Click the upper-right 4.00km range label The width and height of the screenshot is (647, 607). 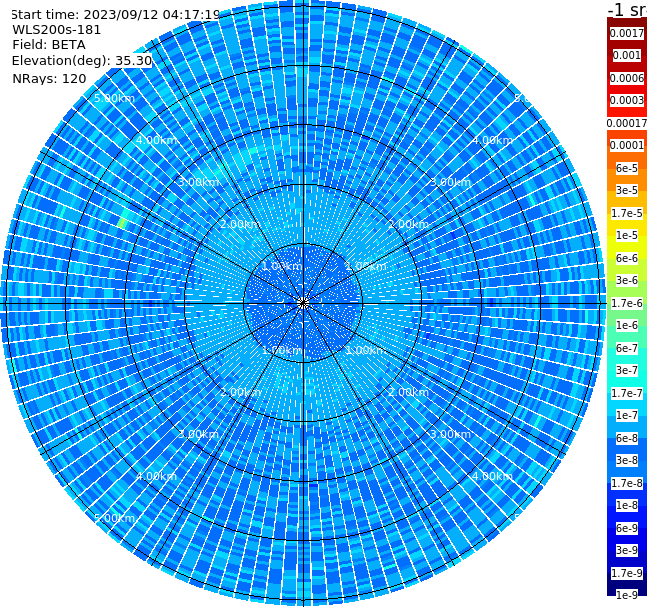pos(492,140)
